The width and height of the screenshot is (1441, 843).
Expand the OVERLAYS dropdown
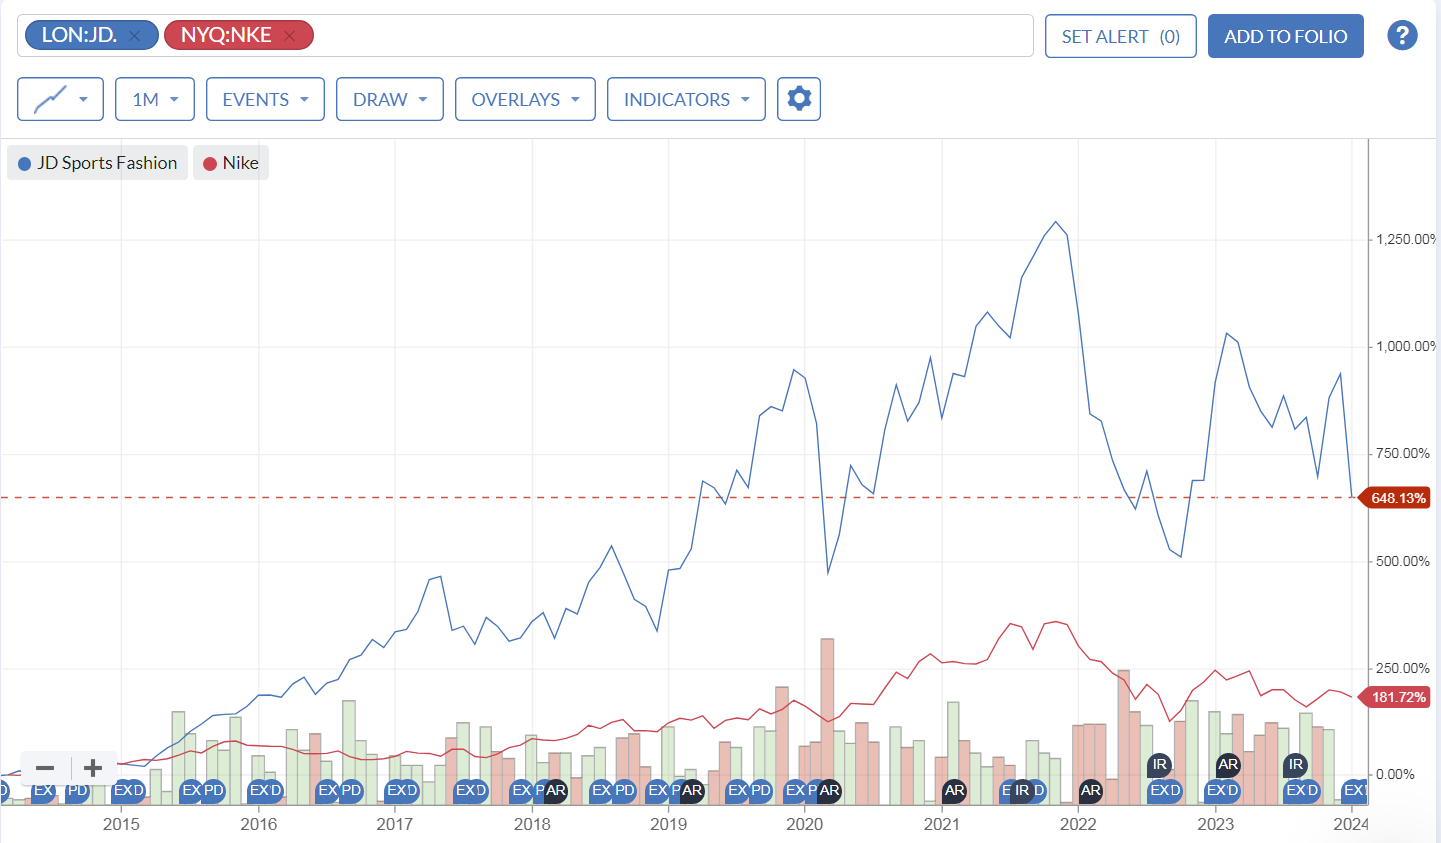coord(525,99)
